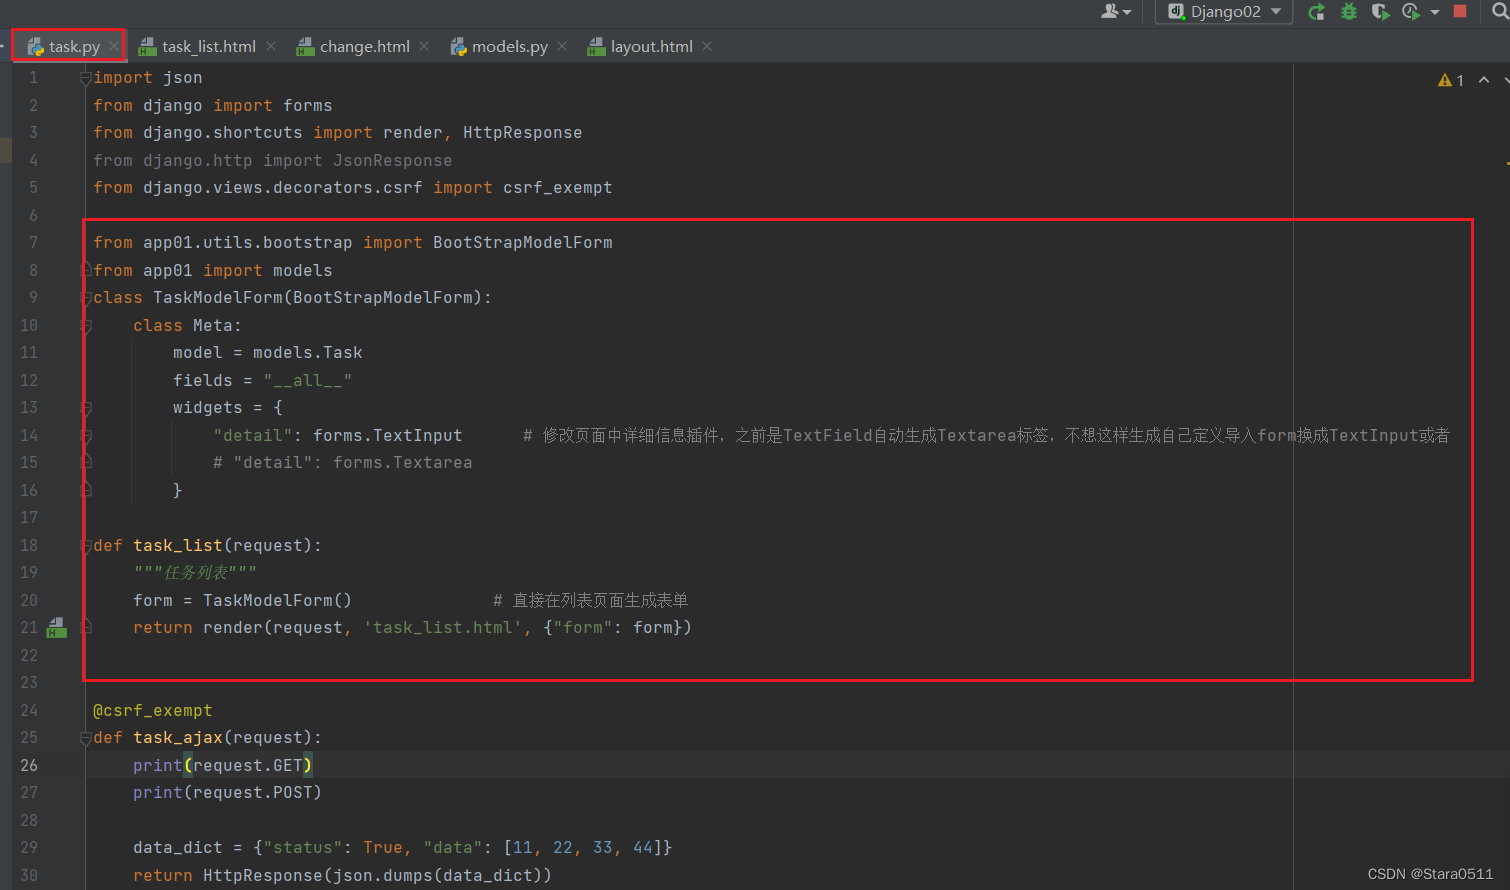Click 'data_dict' assignment on line 29
This screenshot has height=890, width=1510.
(x=178, y=848)
